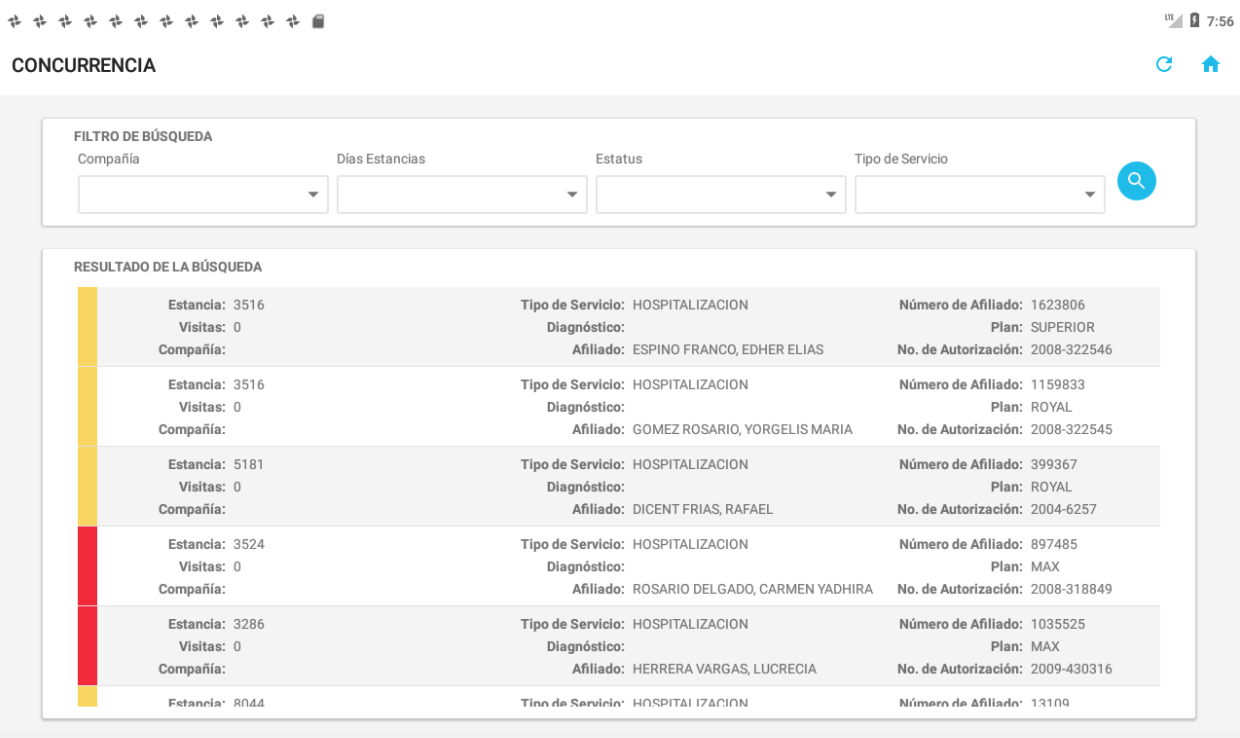Open the Compañía dropdown
This screenshot has height=738, width=1240.
pos(203,195)
